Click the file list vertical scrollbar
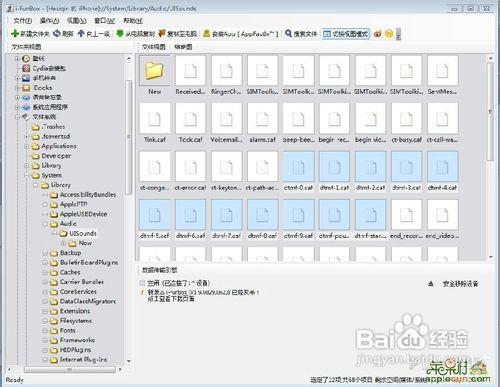The width and height of the screenshot is (500, 387). 490,157
